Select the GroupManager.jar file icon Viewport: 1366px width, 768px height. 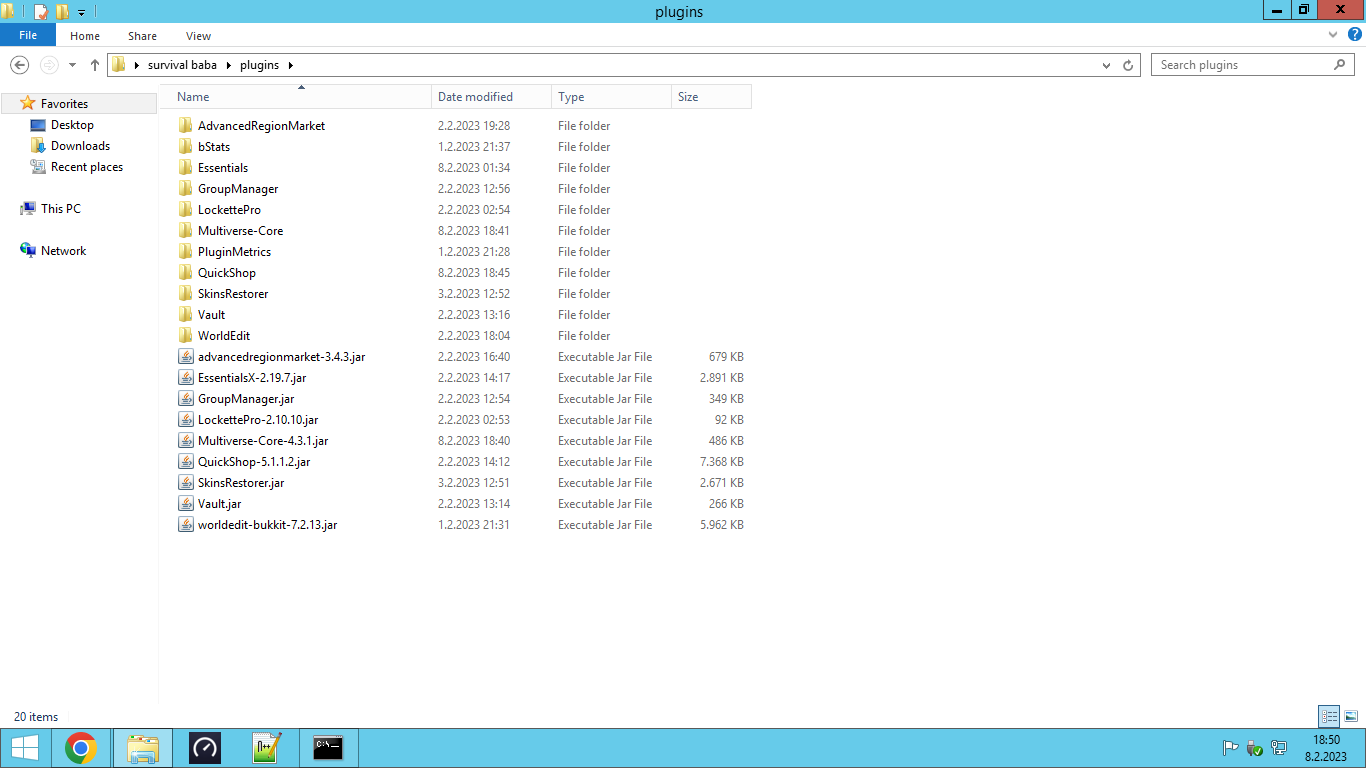pos(186,399)
